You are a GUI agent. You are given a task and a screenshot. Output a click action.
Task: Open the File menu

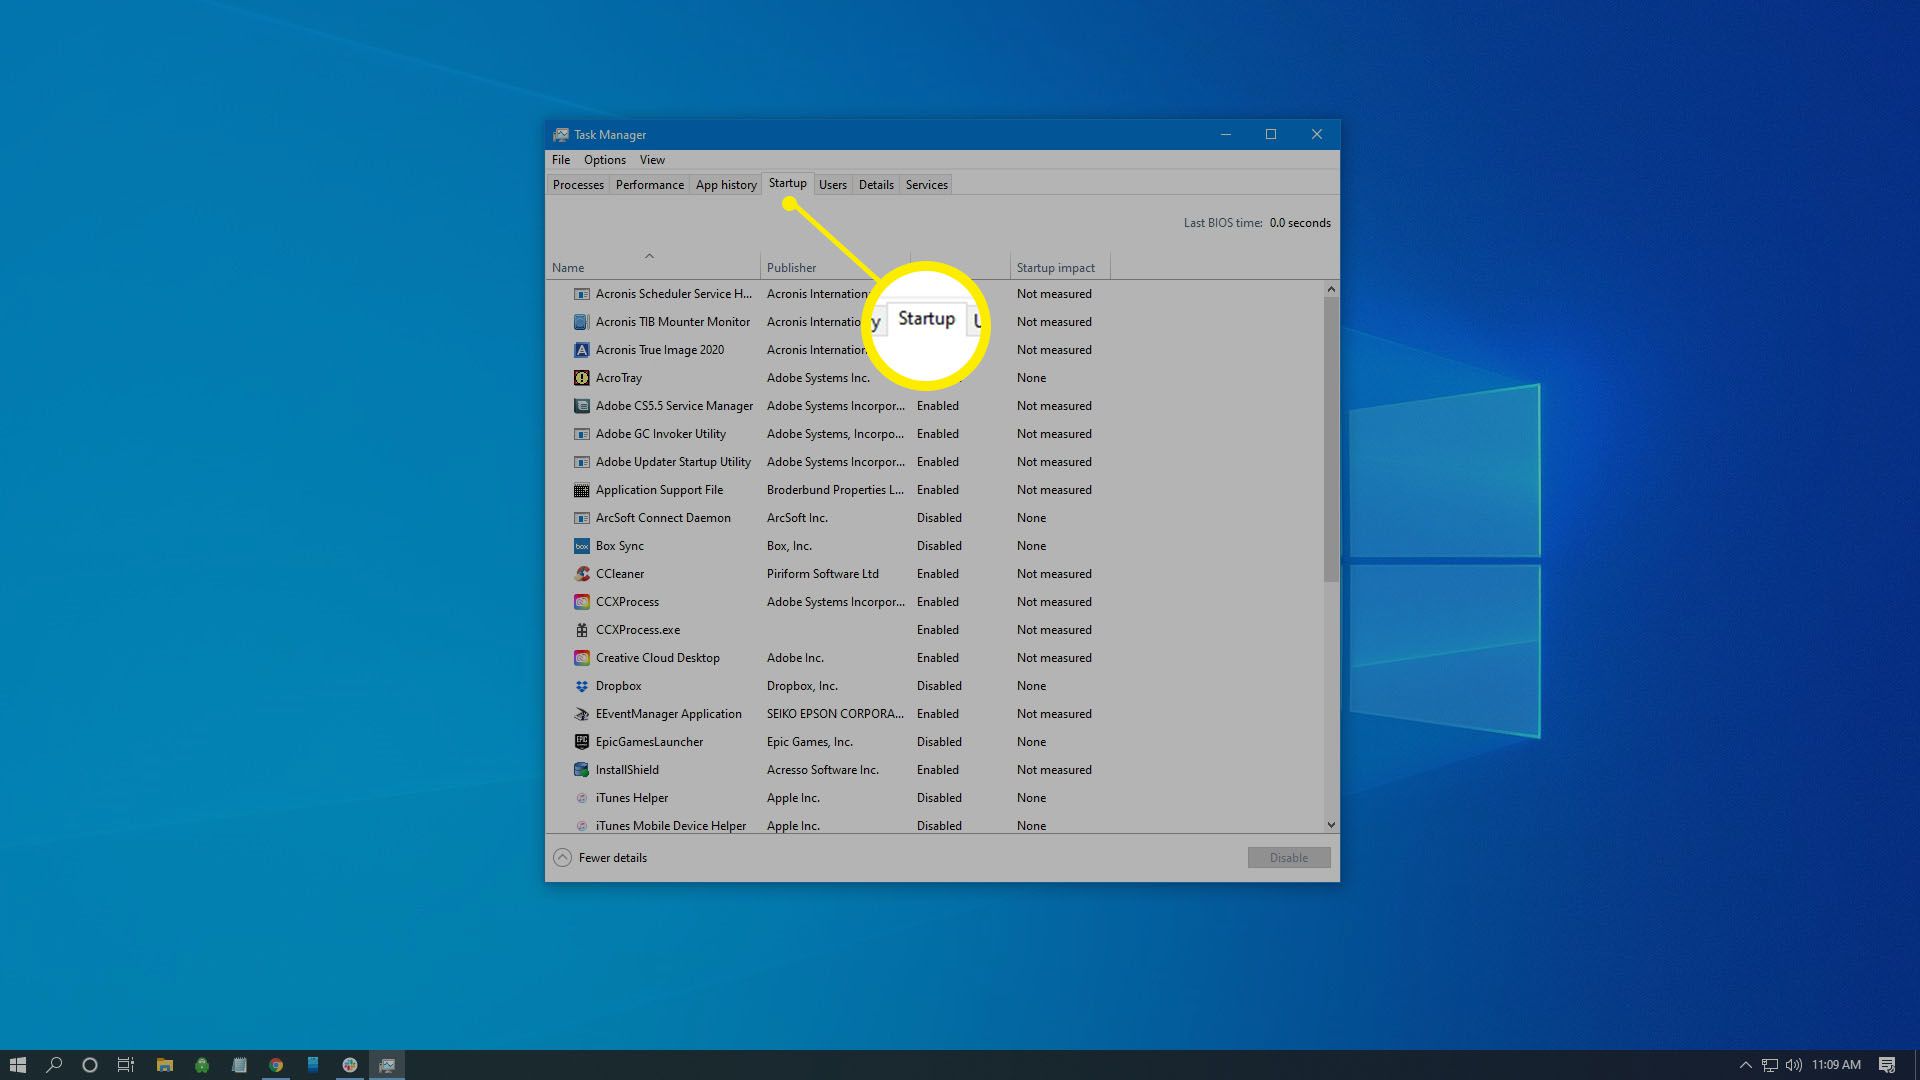(x=560, y=158)
